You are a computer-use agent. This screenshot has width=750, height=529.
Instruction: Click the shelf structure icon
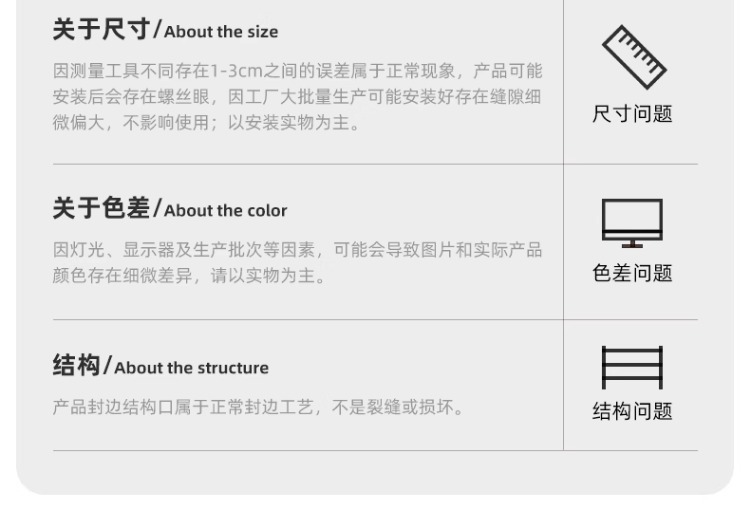632,367
